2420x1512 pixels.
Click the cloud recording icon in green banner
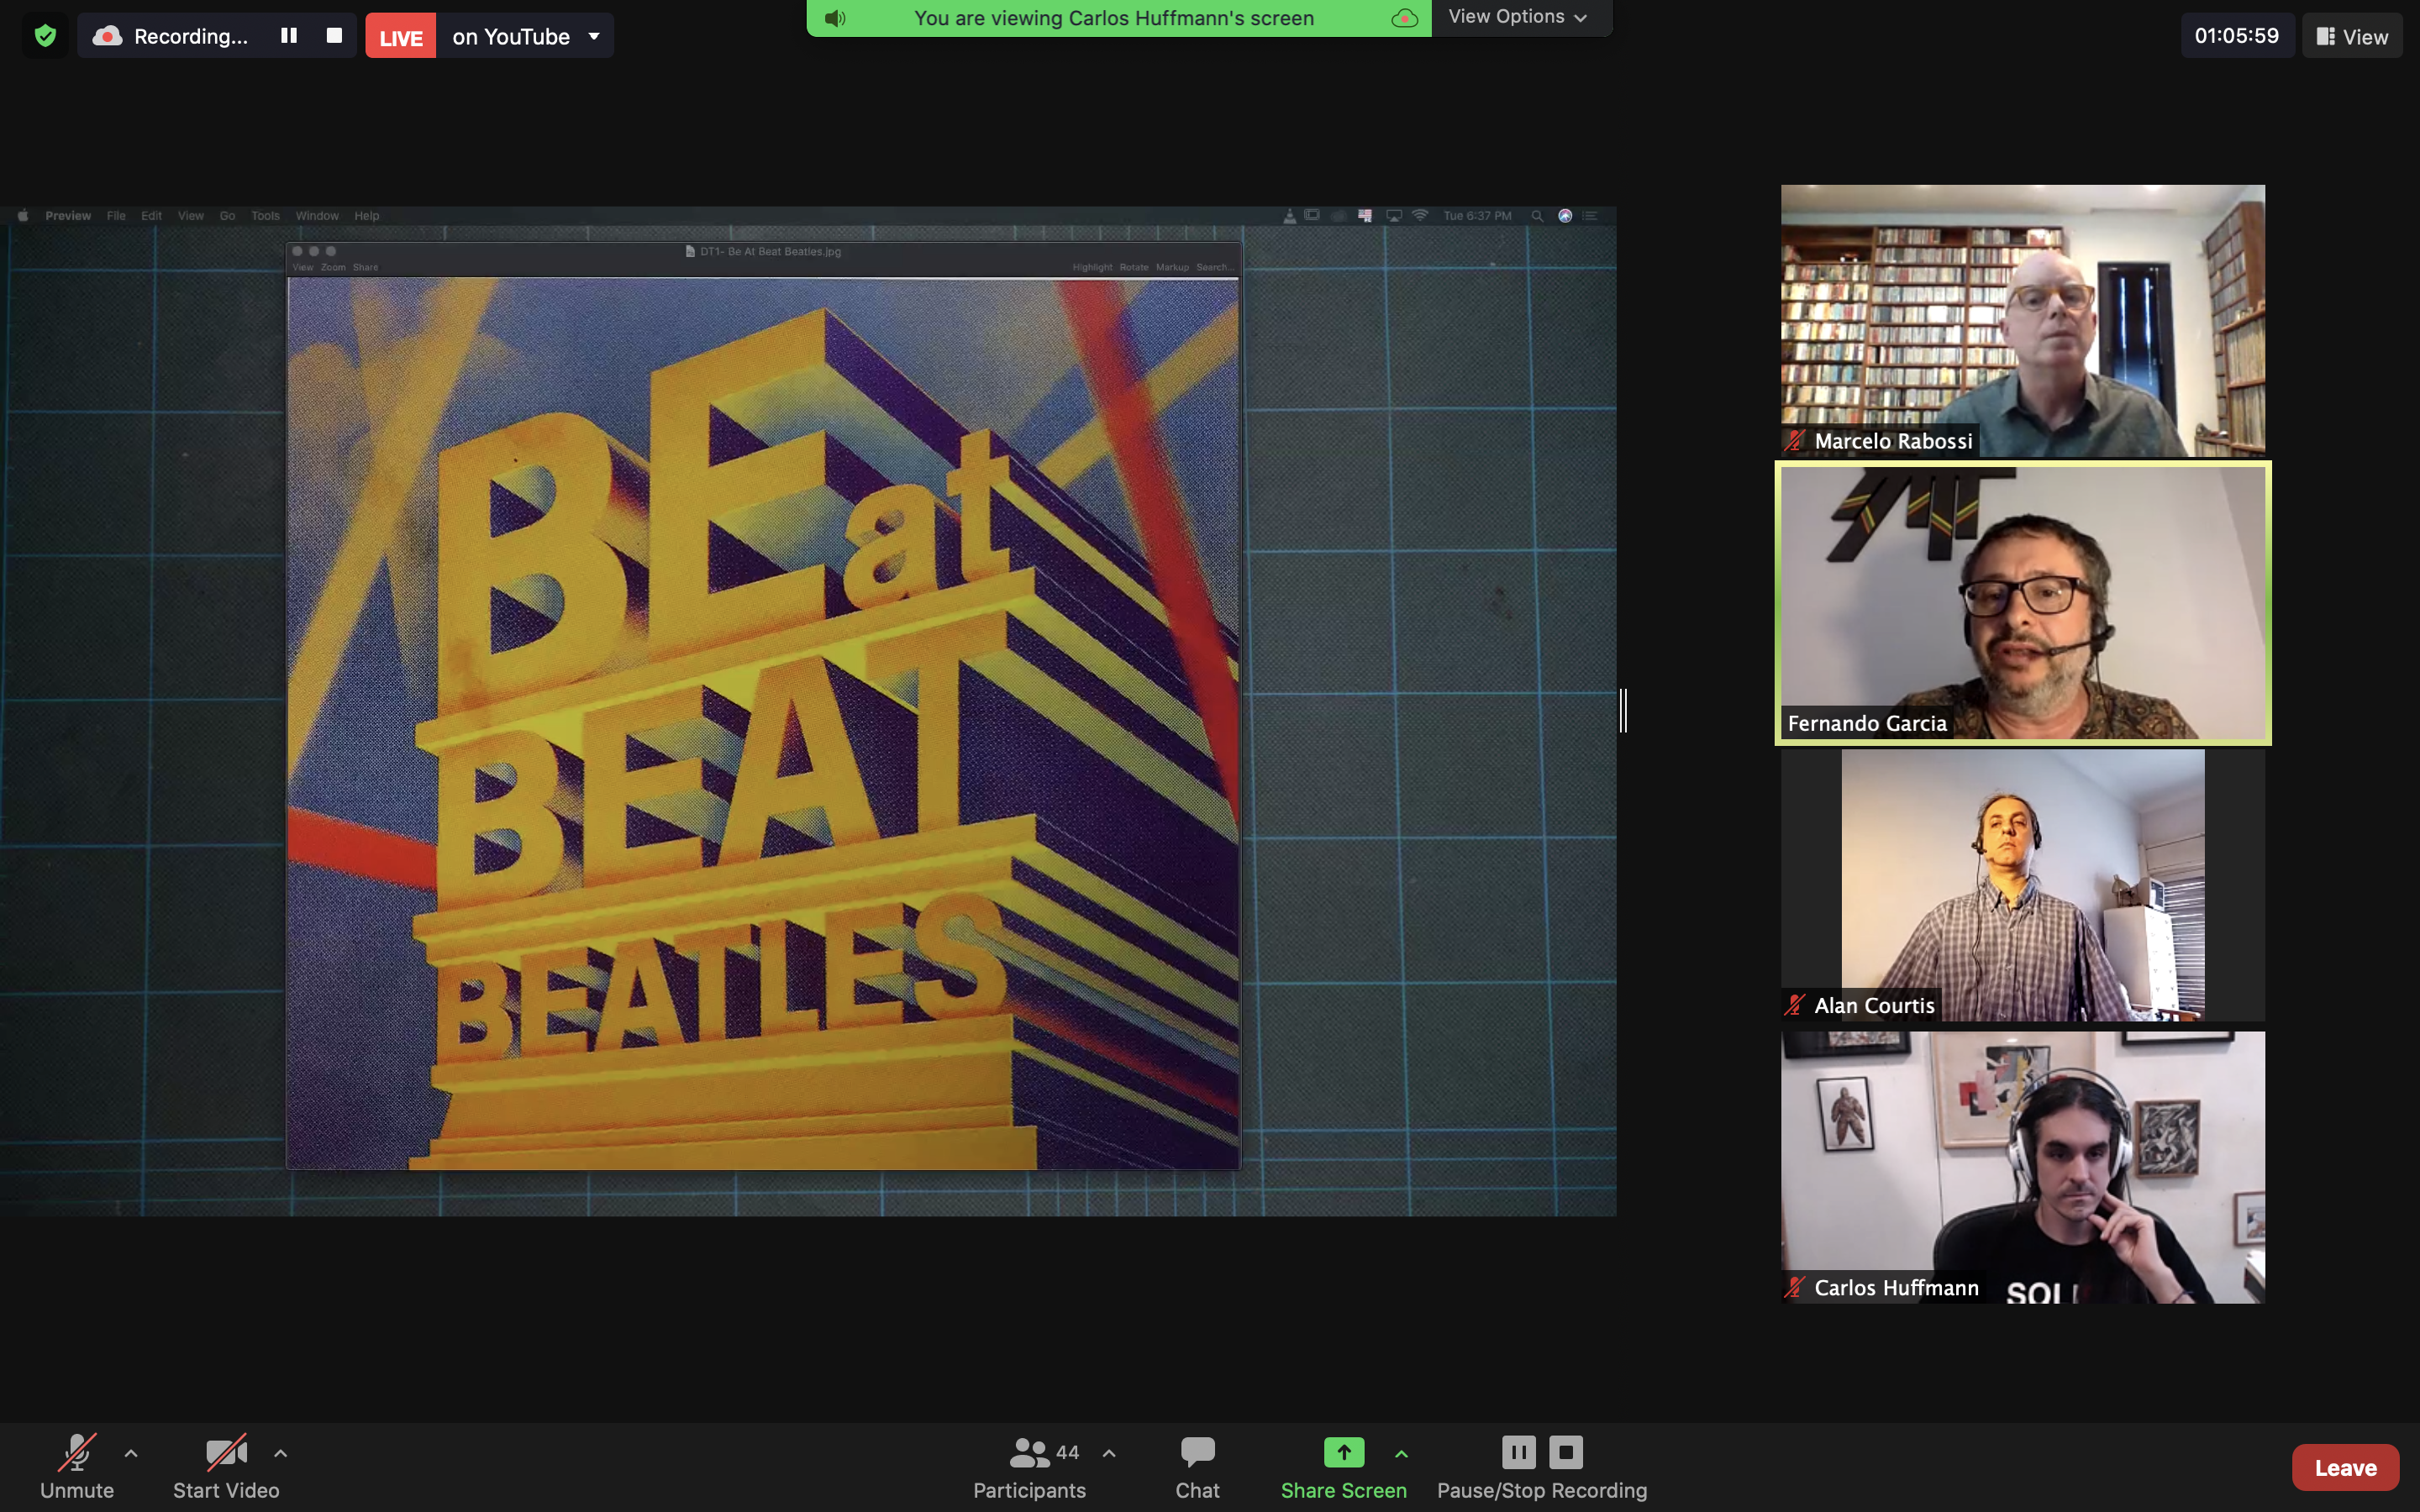[x=1404, y=18]
